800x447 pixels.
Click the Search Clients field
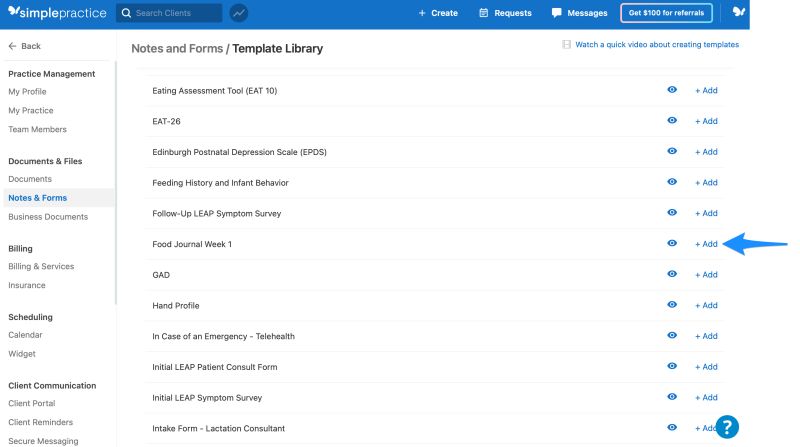169,13
